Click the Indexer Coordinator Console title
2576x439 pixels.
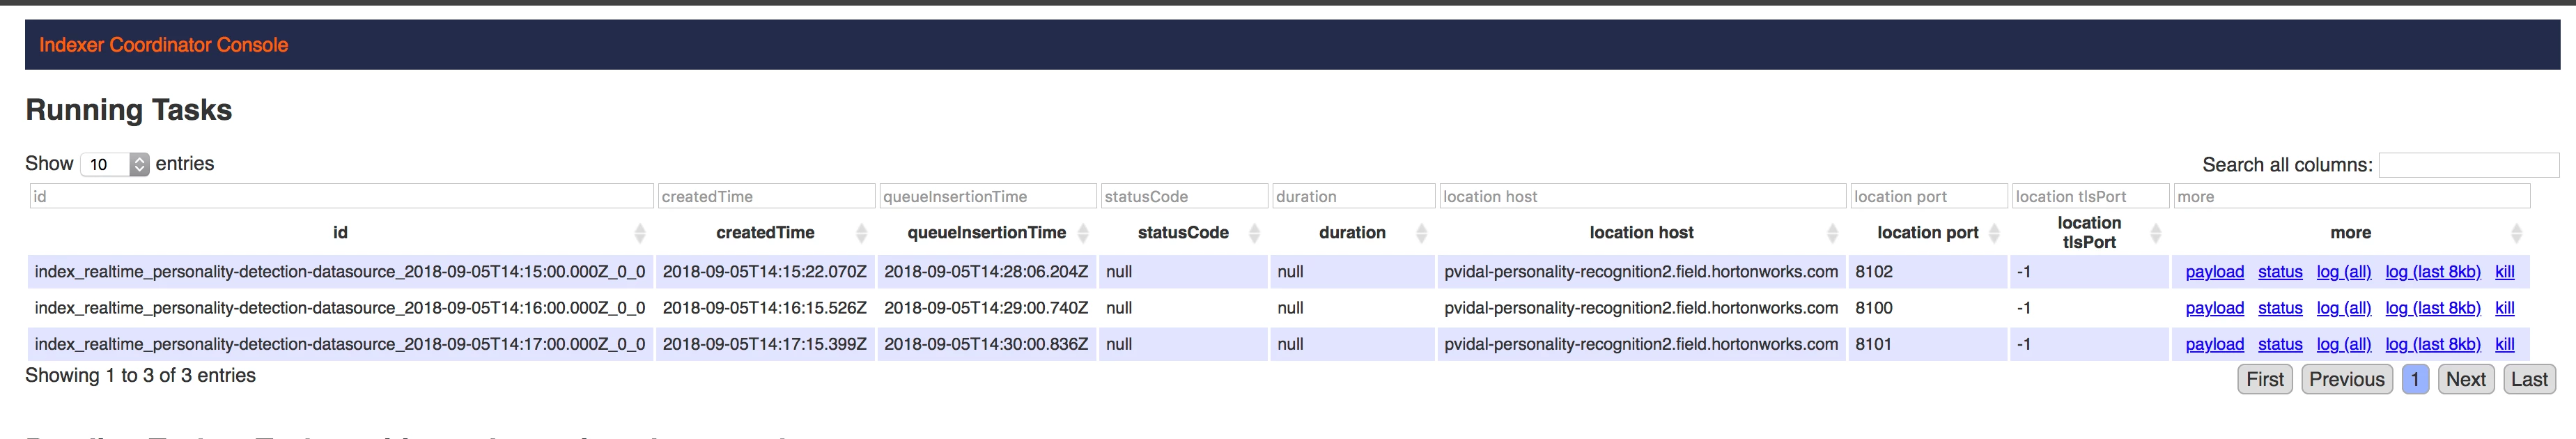click(164, 45)
